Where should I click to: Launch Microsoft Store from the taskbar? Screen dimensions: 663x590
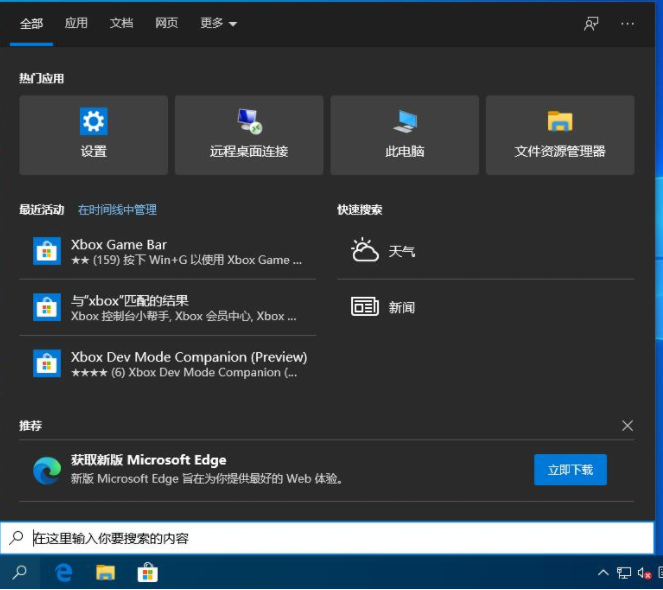pyautogui.click(x=148, y=573)
